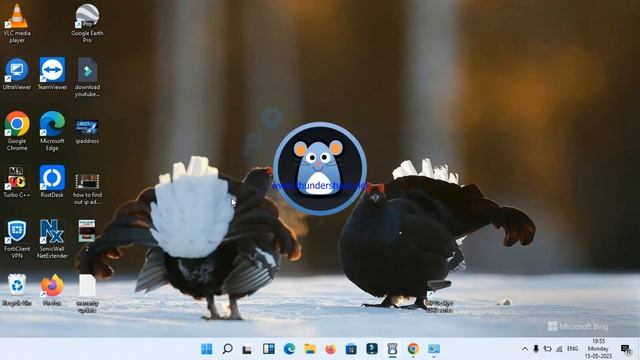Select the Google Chrome desktop shortcut
Screen dimensions: 640x360
coord(17,131)
